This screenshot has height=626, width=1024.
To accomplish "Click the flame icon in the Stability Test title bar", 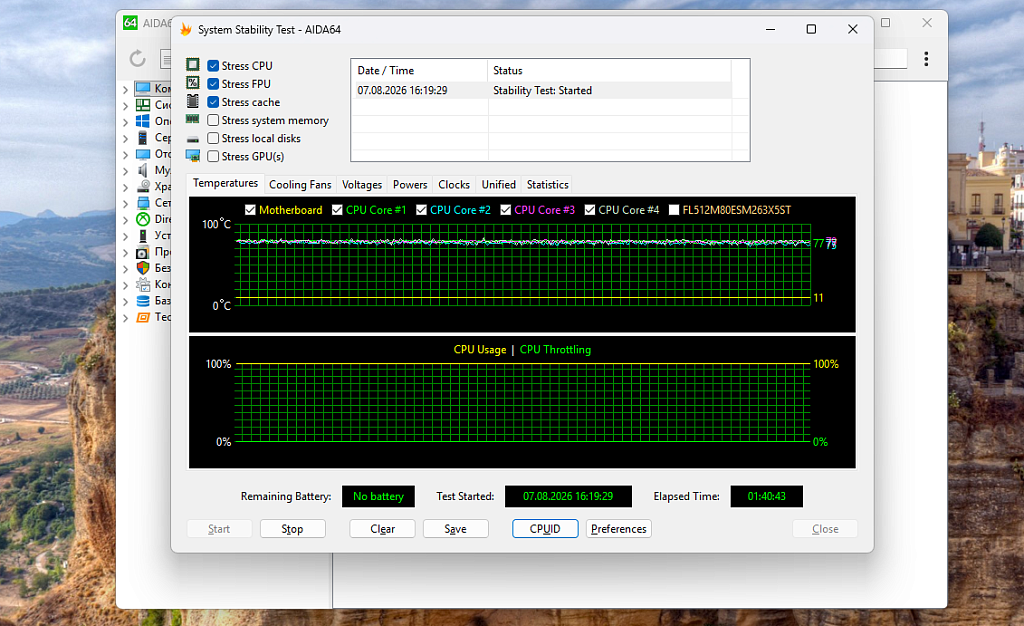I will 185,29.
